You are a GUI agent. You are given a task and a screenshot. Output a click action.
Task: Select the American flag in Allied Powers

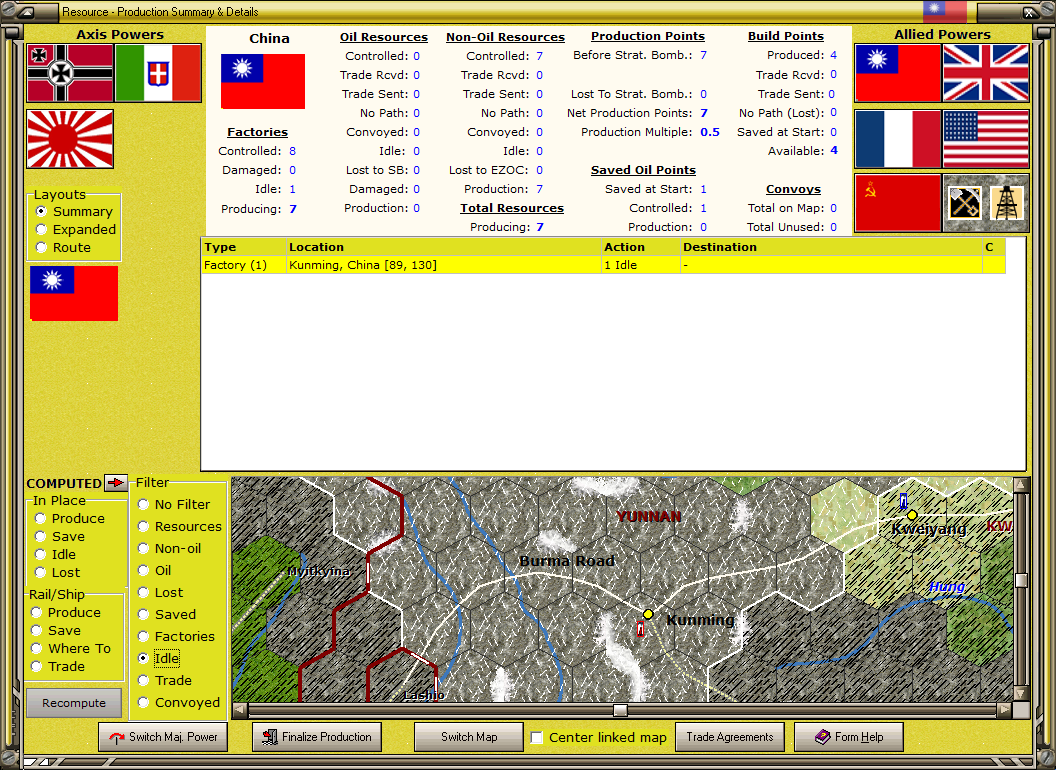coord(986,138)
